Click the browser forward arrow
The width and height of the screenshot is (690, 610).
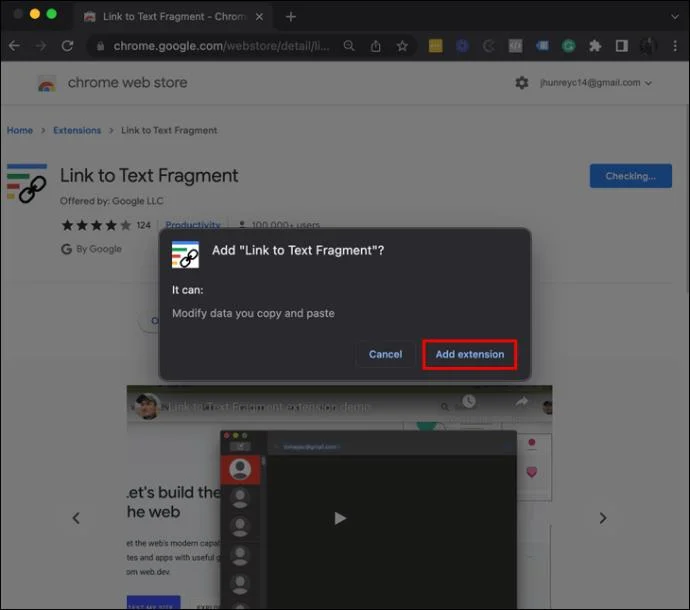tap(41, 46)
